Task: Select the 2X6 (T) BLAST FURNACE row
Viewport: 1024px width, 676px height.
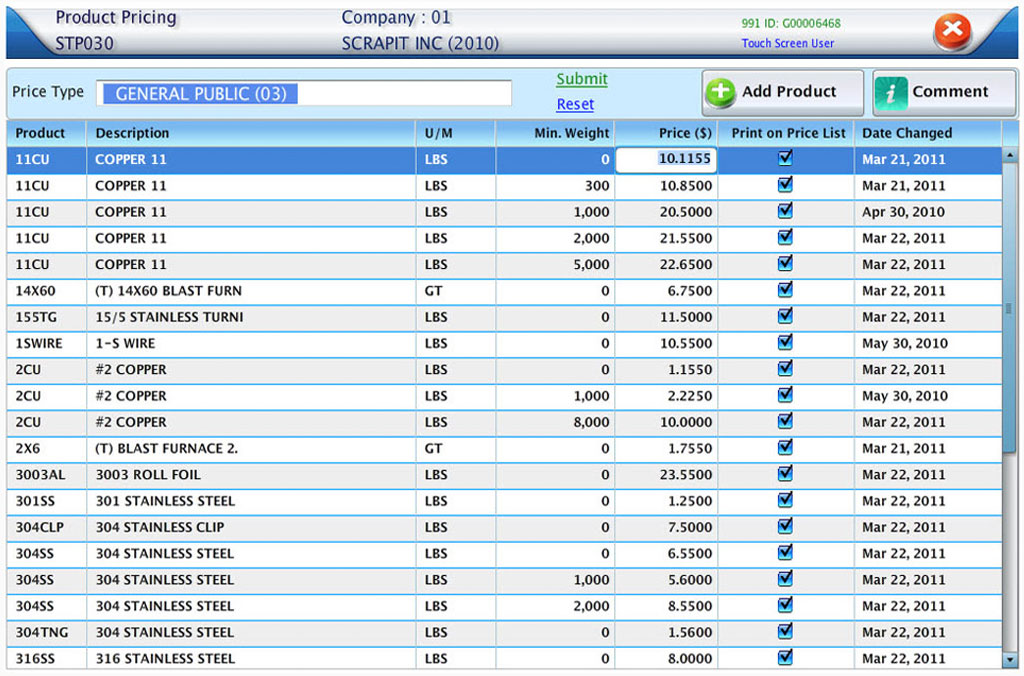Action: (504, 449)
